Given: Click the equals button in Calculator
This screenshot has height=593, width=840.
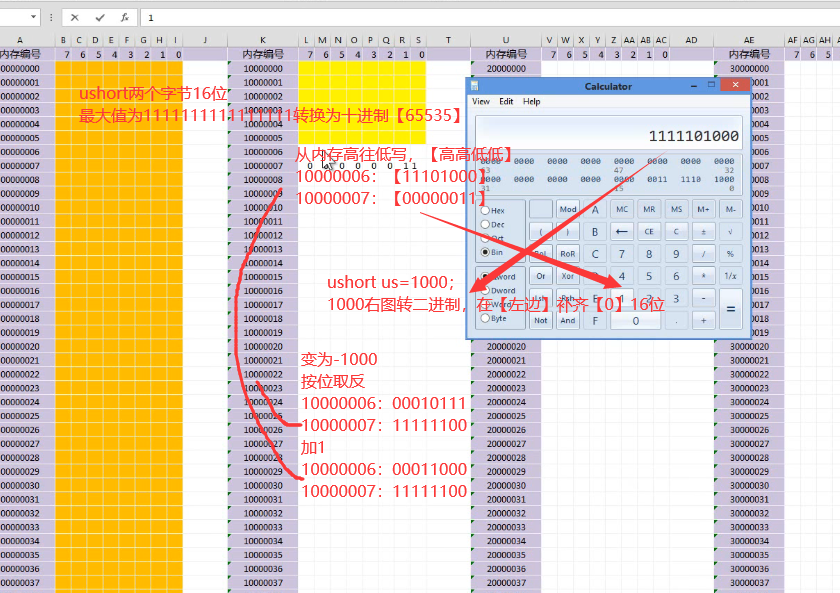Looking at the screenshot, I should click(731, 309).
